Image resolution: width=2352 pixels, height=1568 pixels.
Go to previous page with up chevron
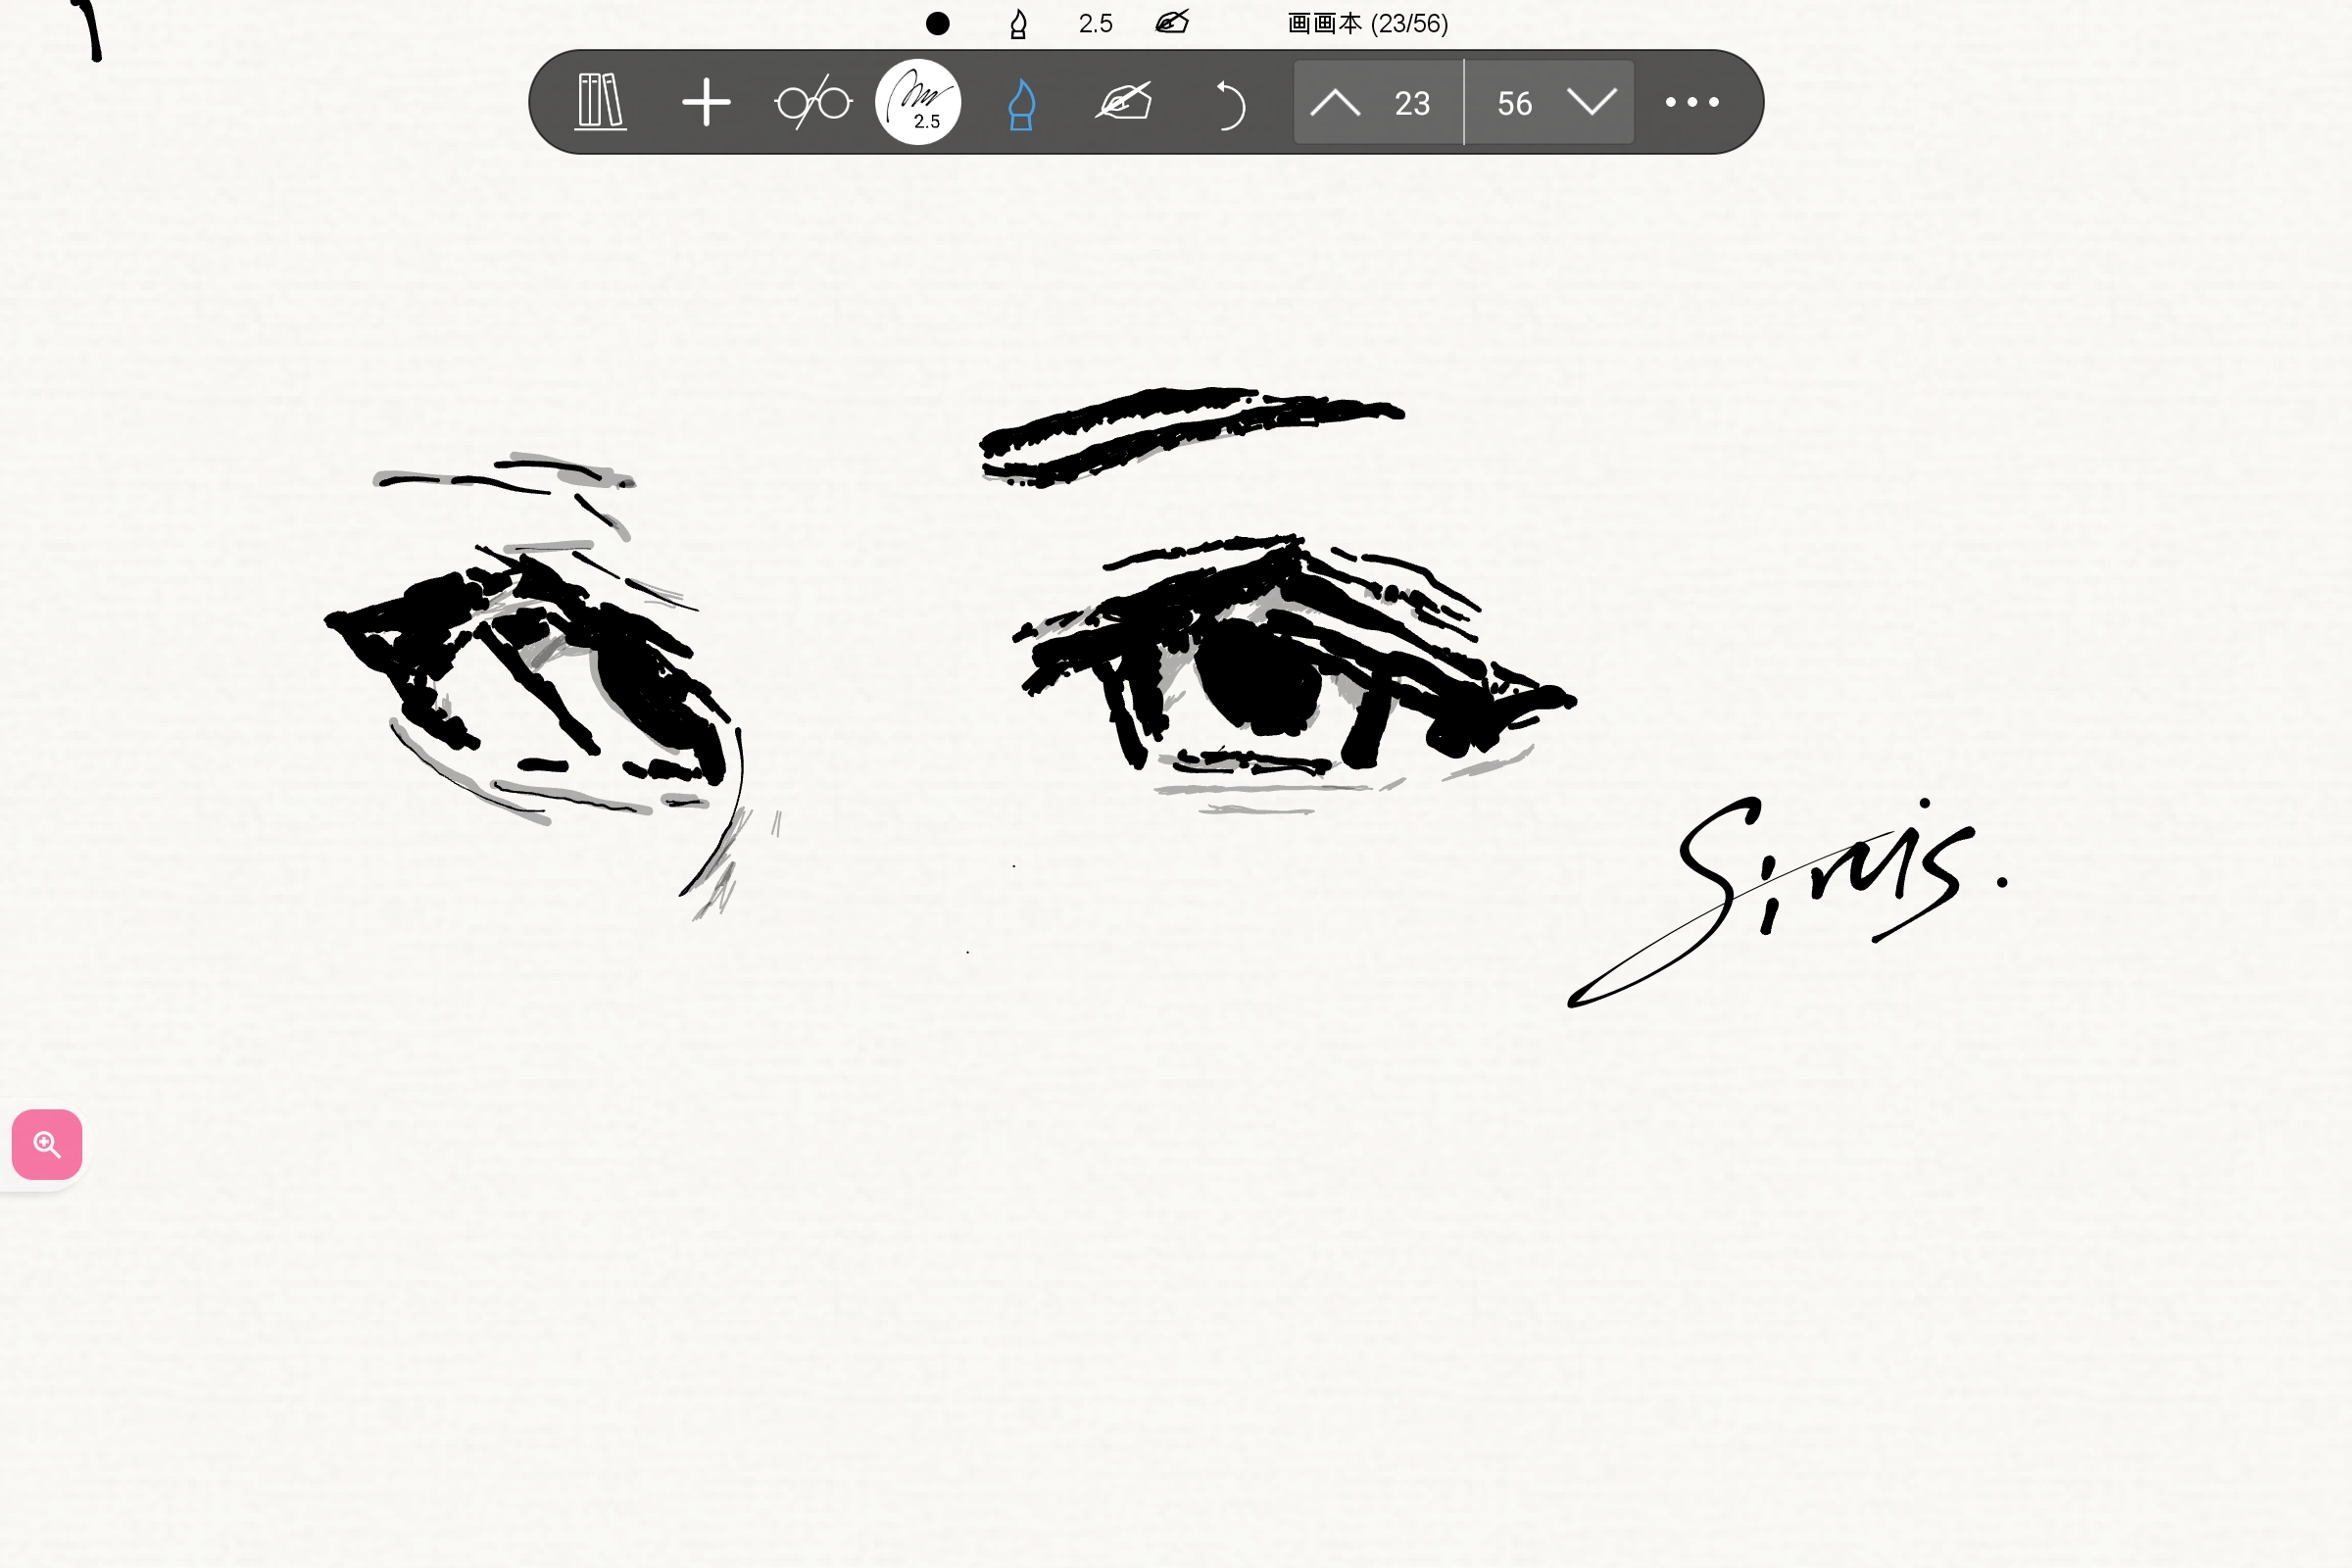tap(1335, 103)
